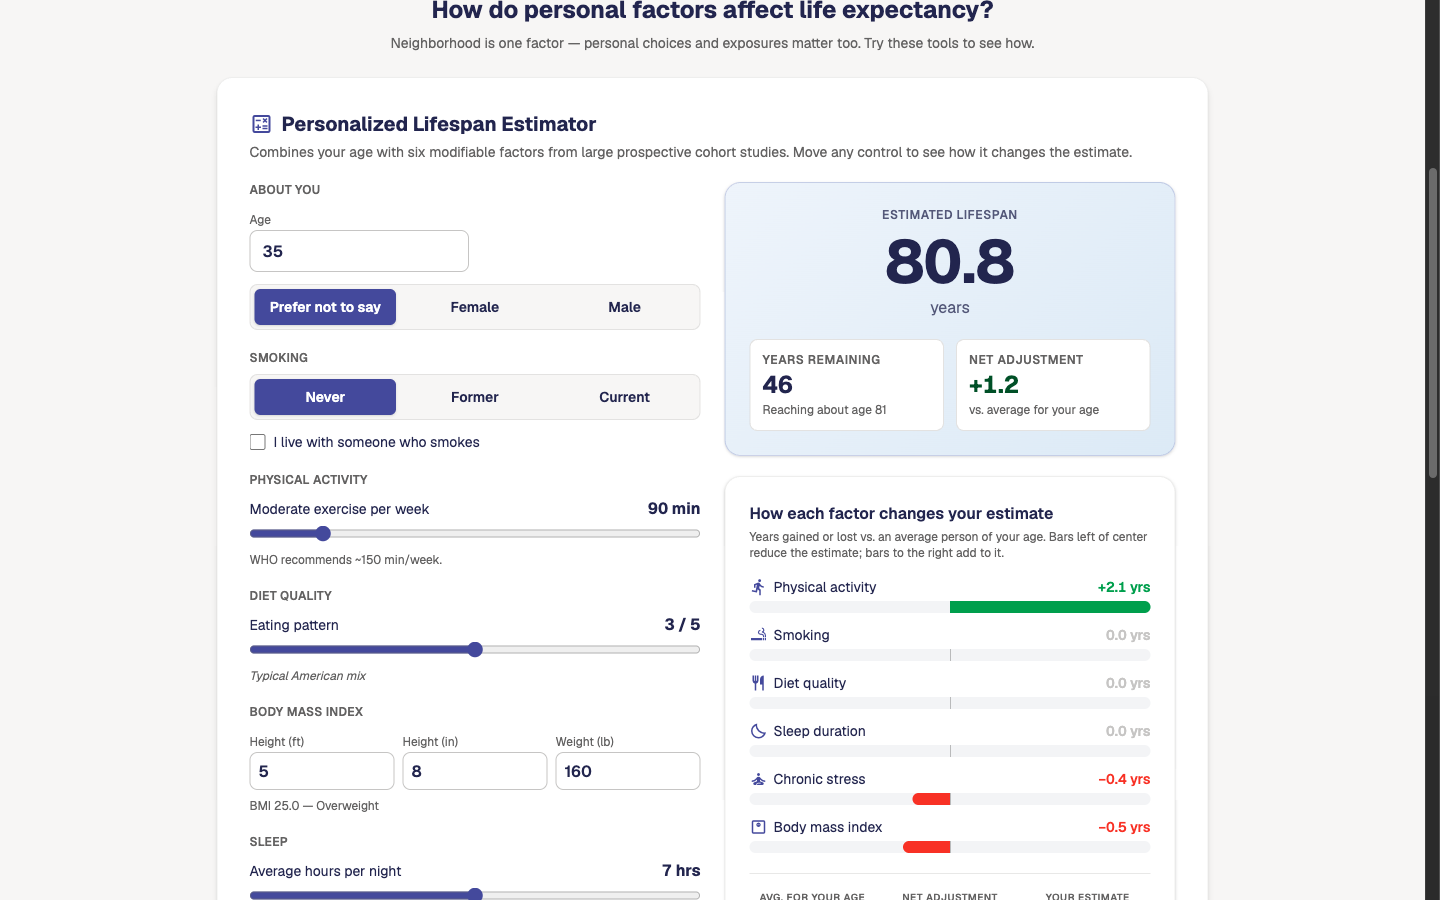Click the Smoking cigarette icon
Image resolution: width=1440 pixels, height=900 pixels.
[x=758, y=635]
